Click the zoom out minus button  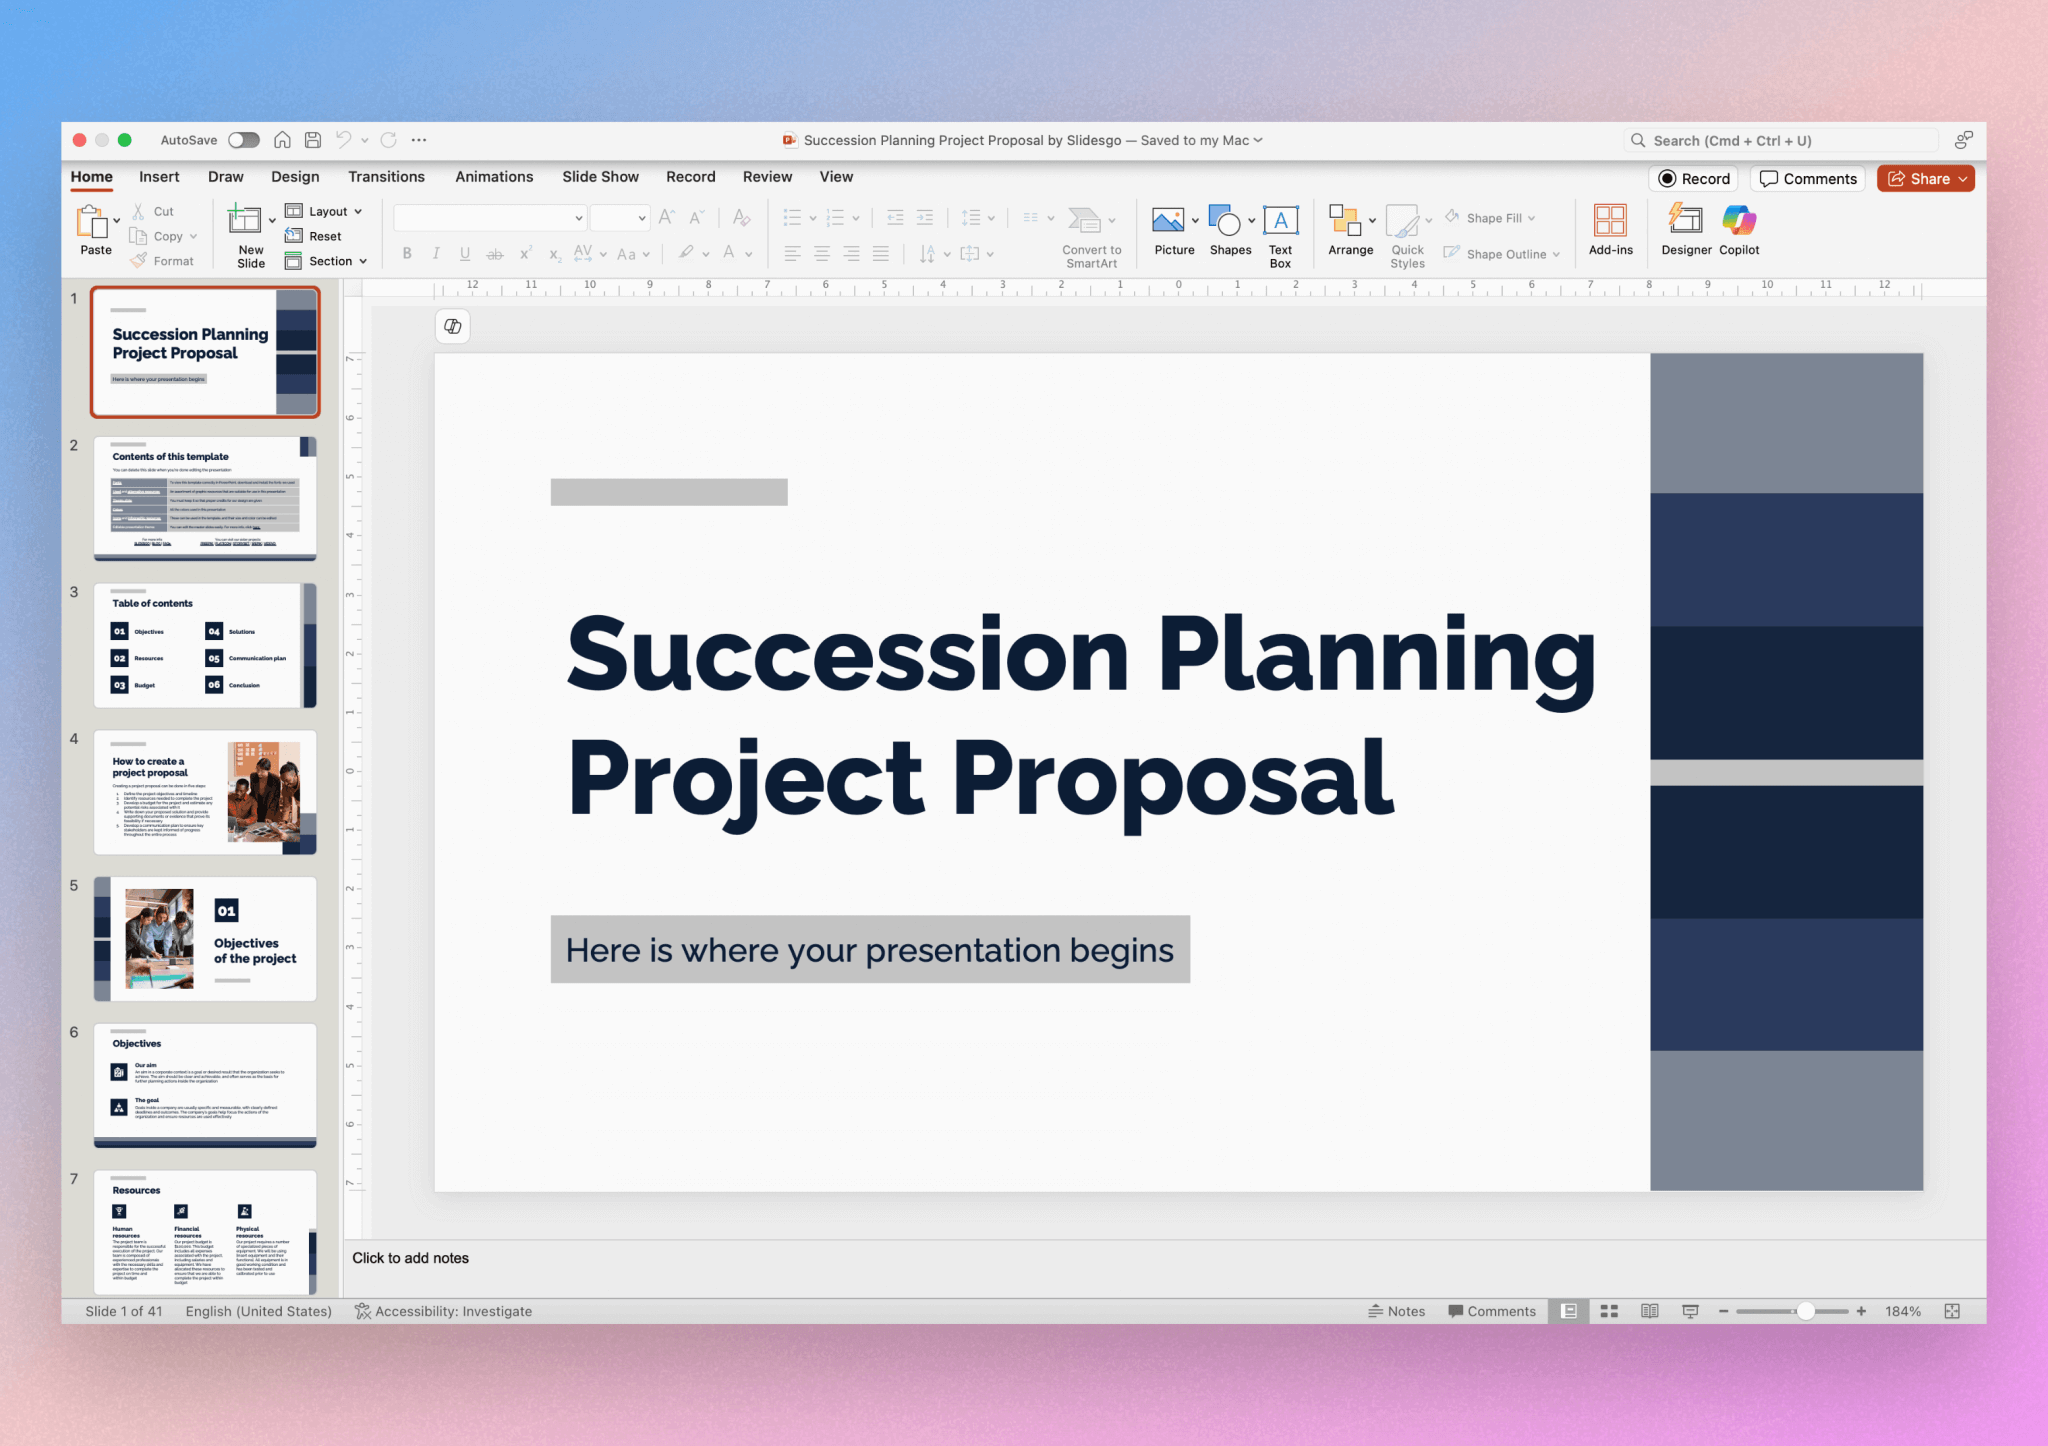tap(1724, 1311)
